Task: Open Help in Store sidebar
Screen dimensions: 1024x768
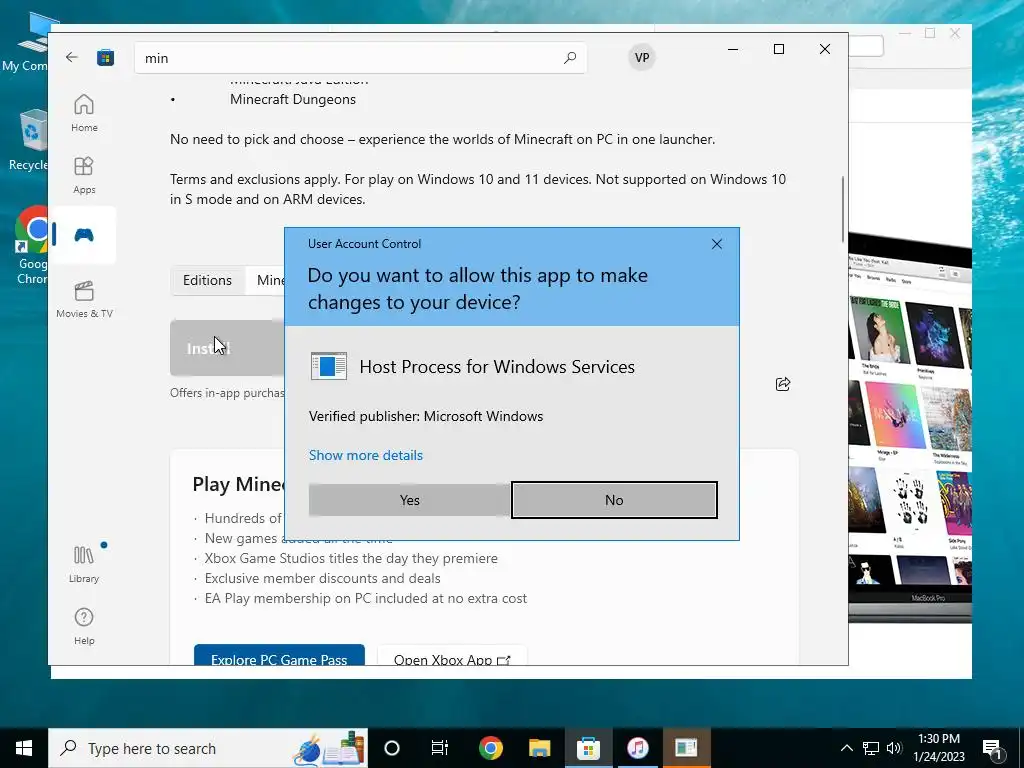Action: point(84,626)
